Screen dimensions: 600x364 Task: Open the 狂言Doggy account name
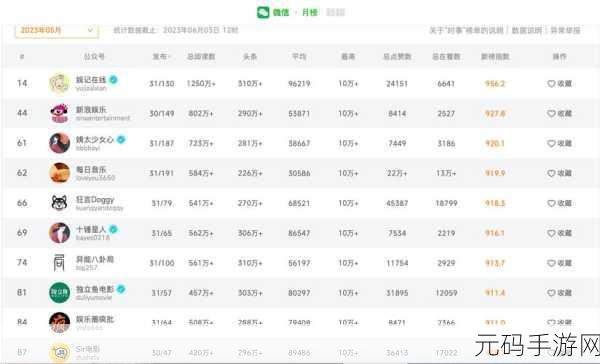tap(95, 199)
